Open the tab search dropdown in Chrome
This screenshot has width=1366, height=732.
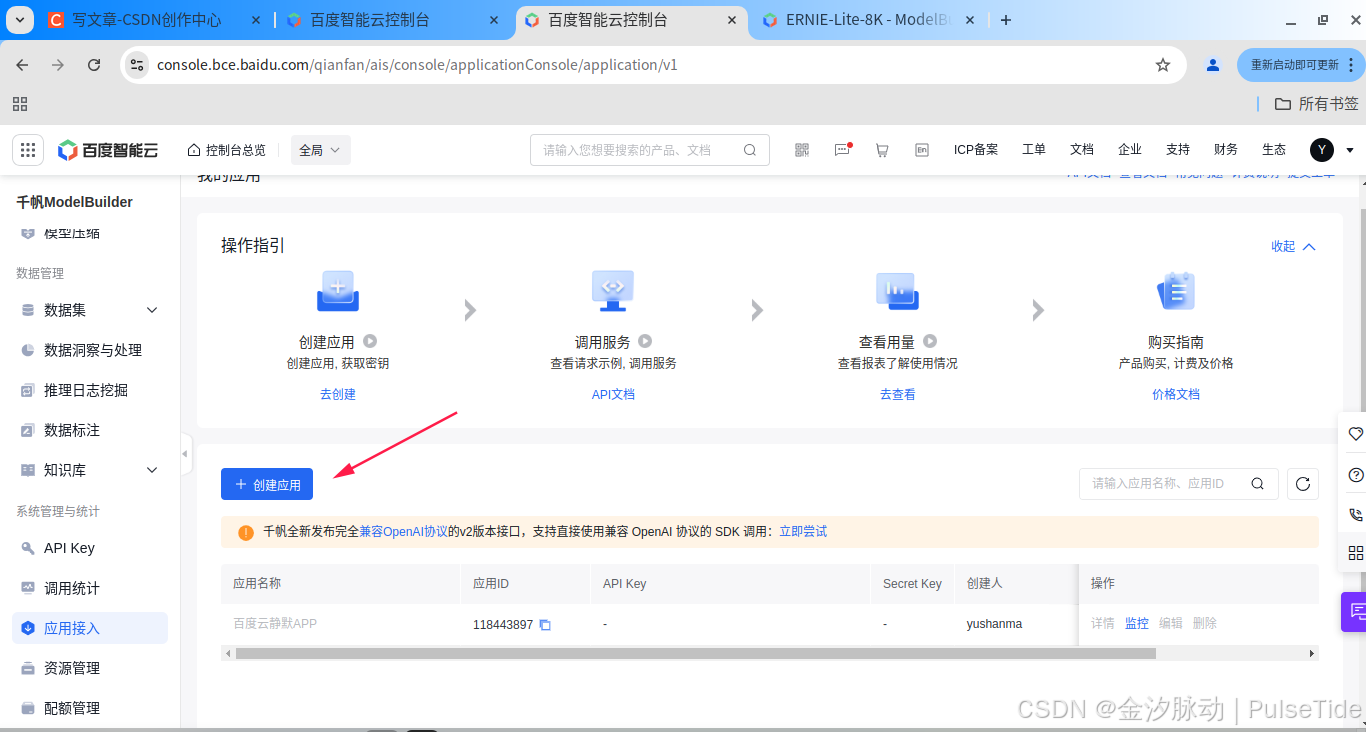(20, 20)
